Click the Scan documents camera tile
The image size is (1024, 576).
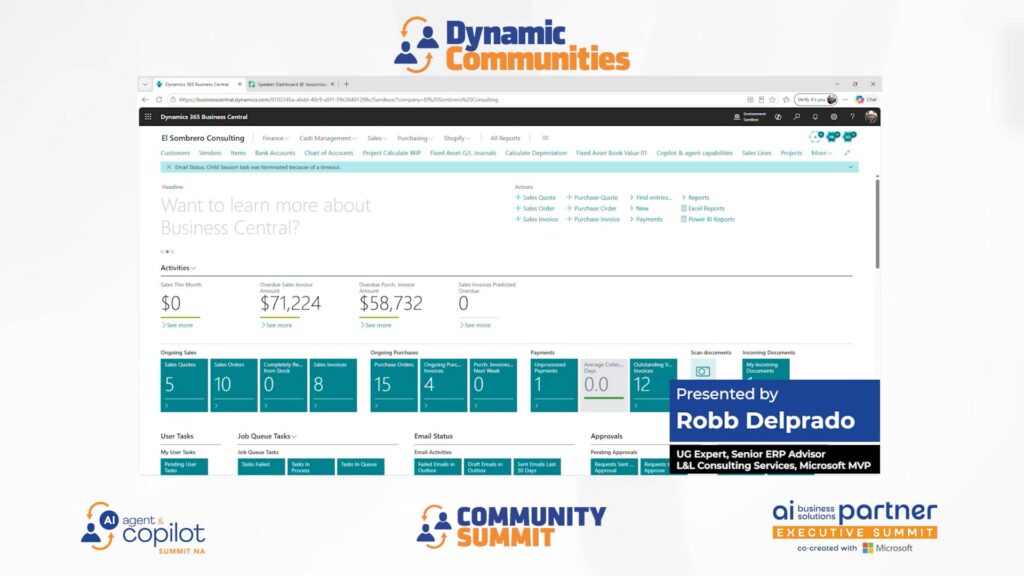tap(703, 371)
